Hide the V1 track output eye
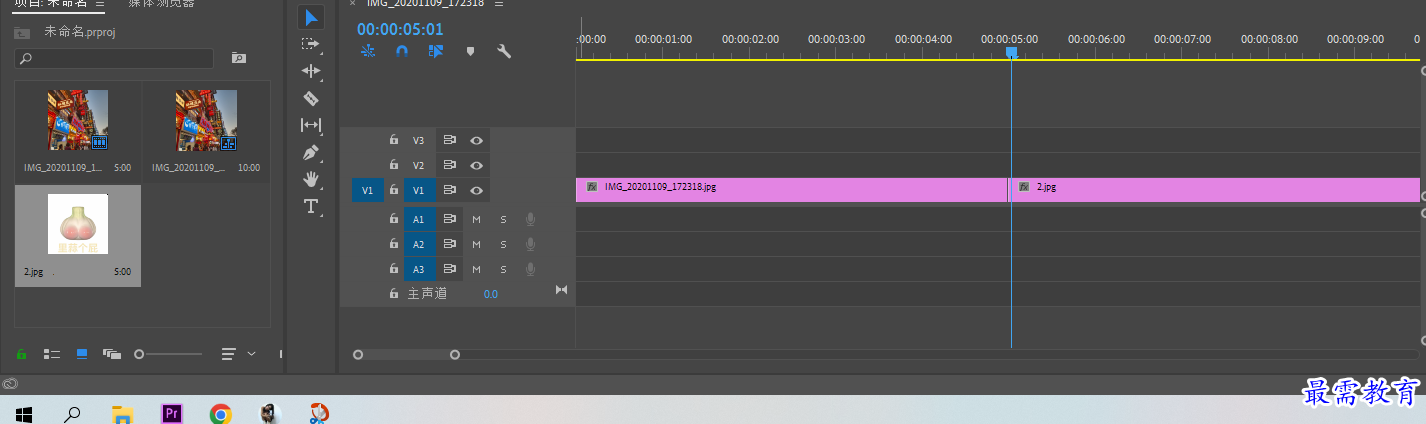 [477, 190]
